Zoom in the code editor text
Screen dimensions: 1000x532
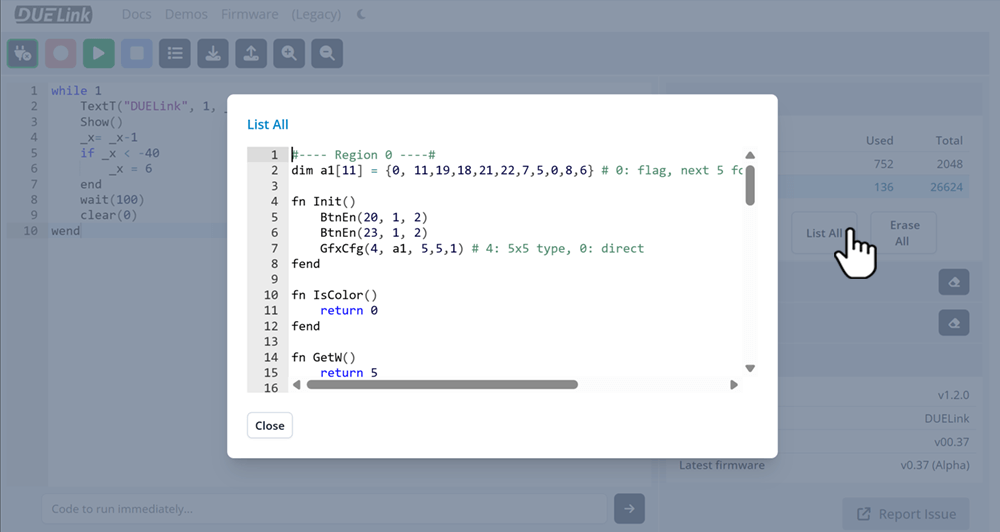289,53
